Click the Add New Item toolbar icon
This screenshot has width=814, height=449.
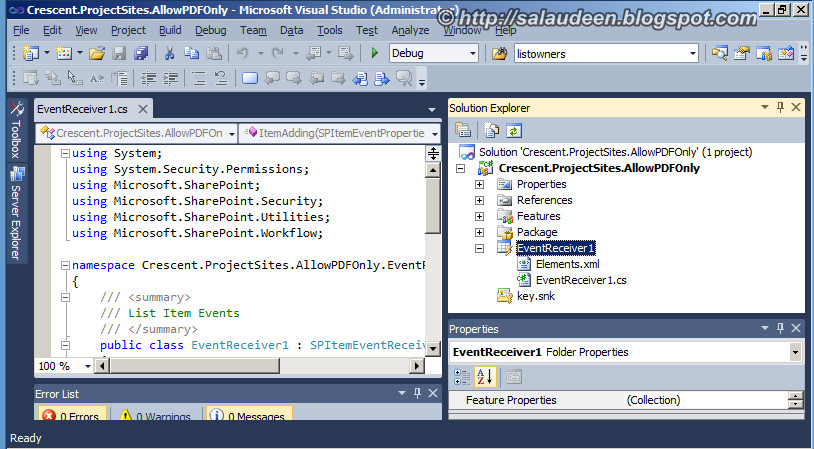tap(64, 53)
